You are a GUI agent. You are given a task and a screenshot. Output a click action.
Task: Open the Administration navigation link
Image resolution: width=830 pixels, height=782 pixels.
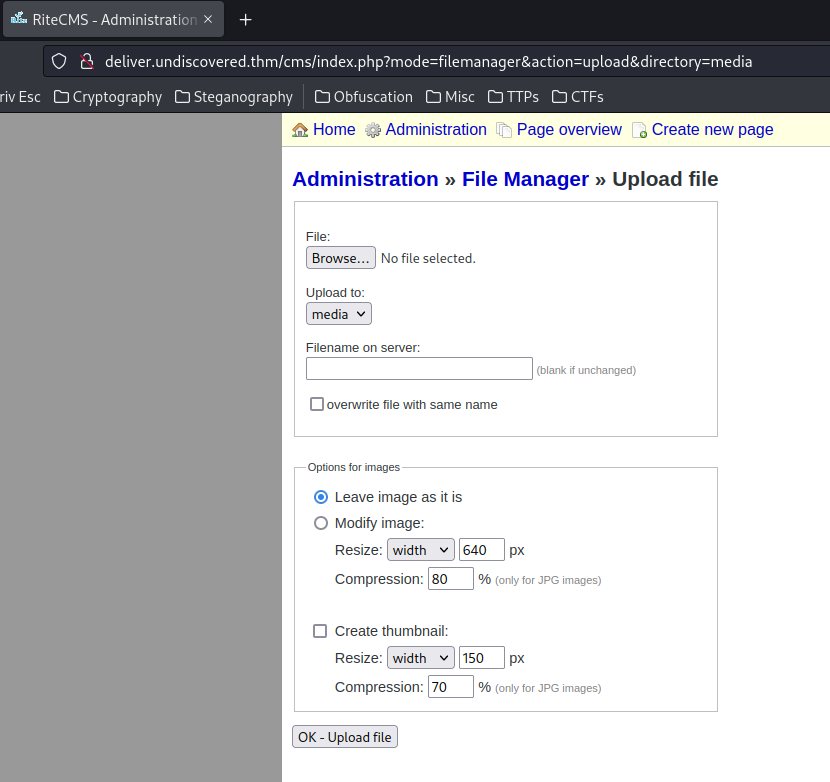pos(436,130)
